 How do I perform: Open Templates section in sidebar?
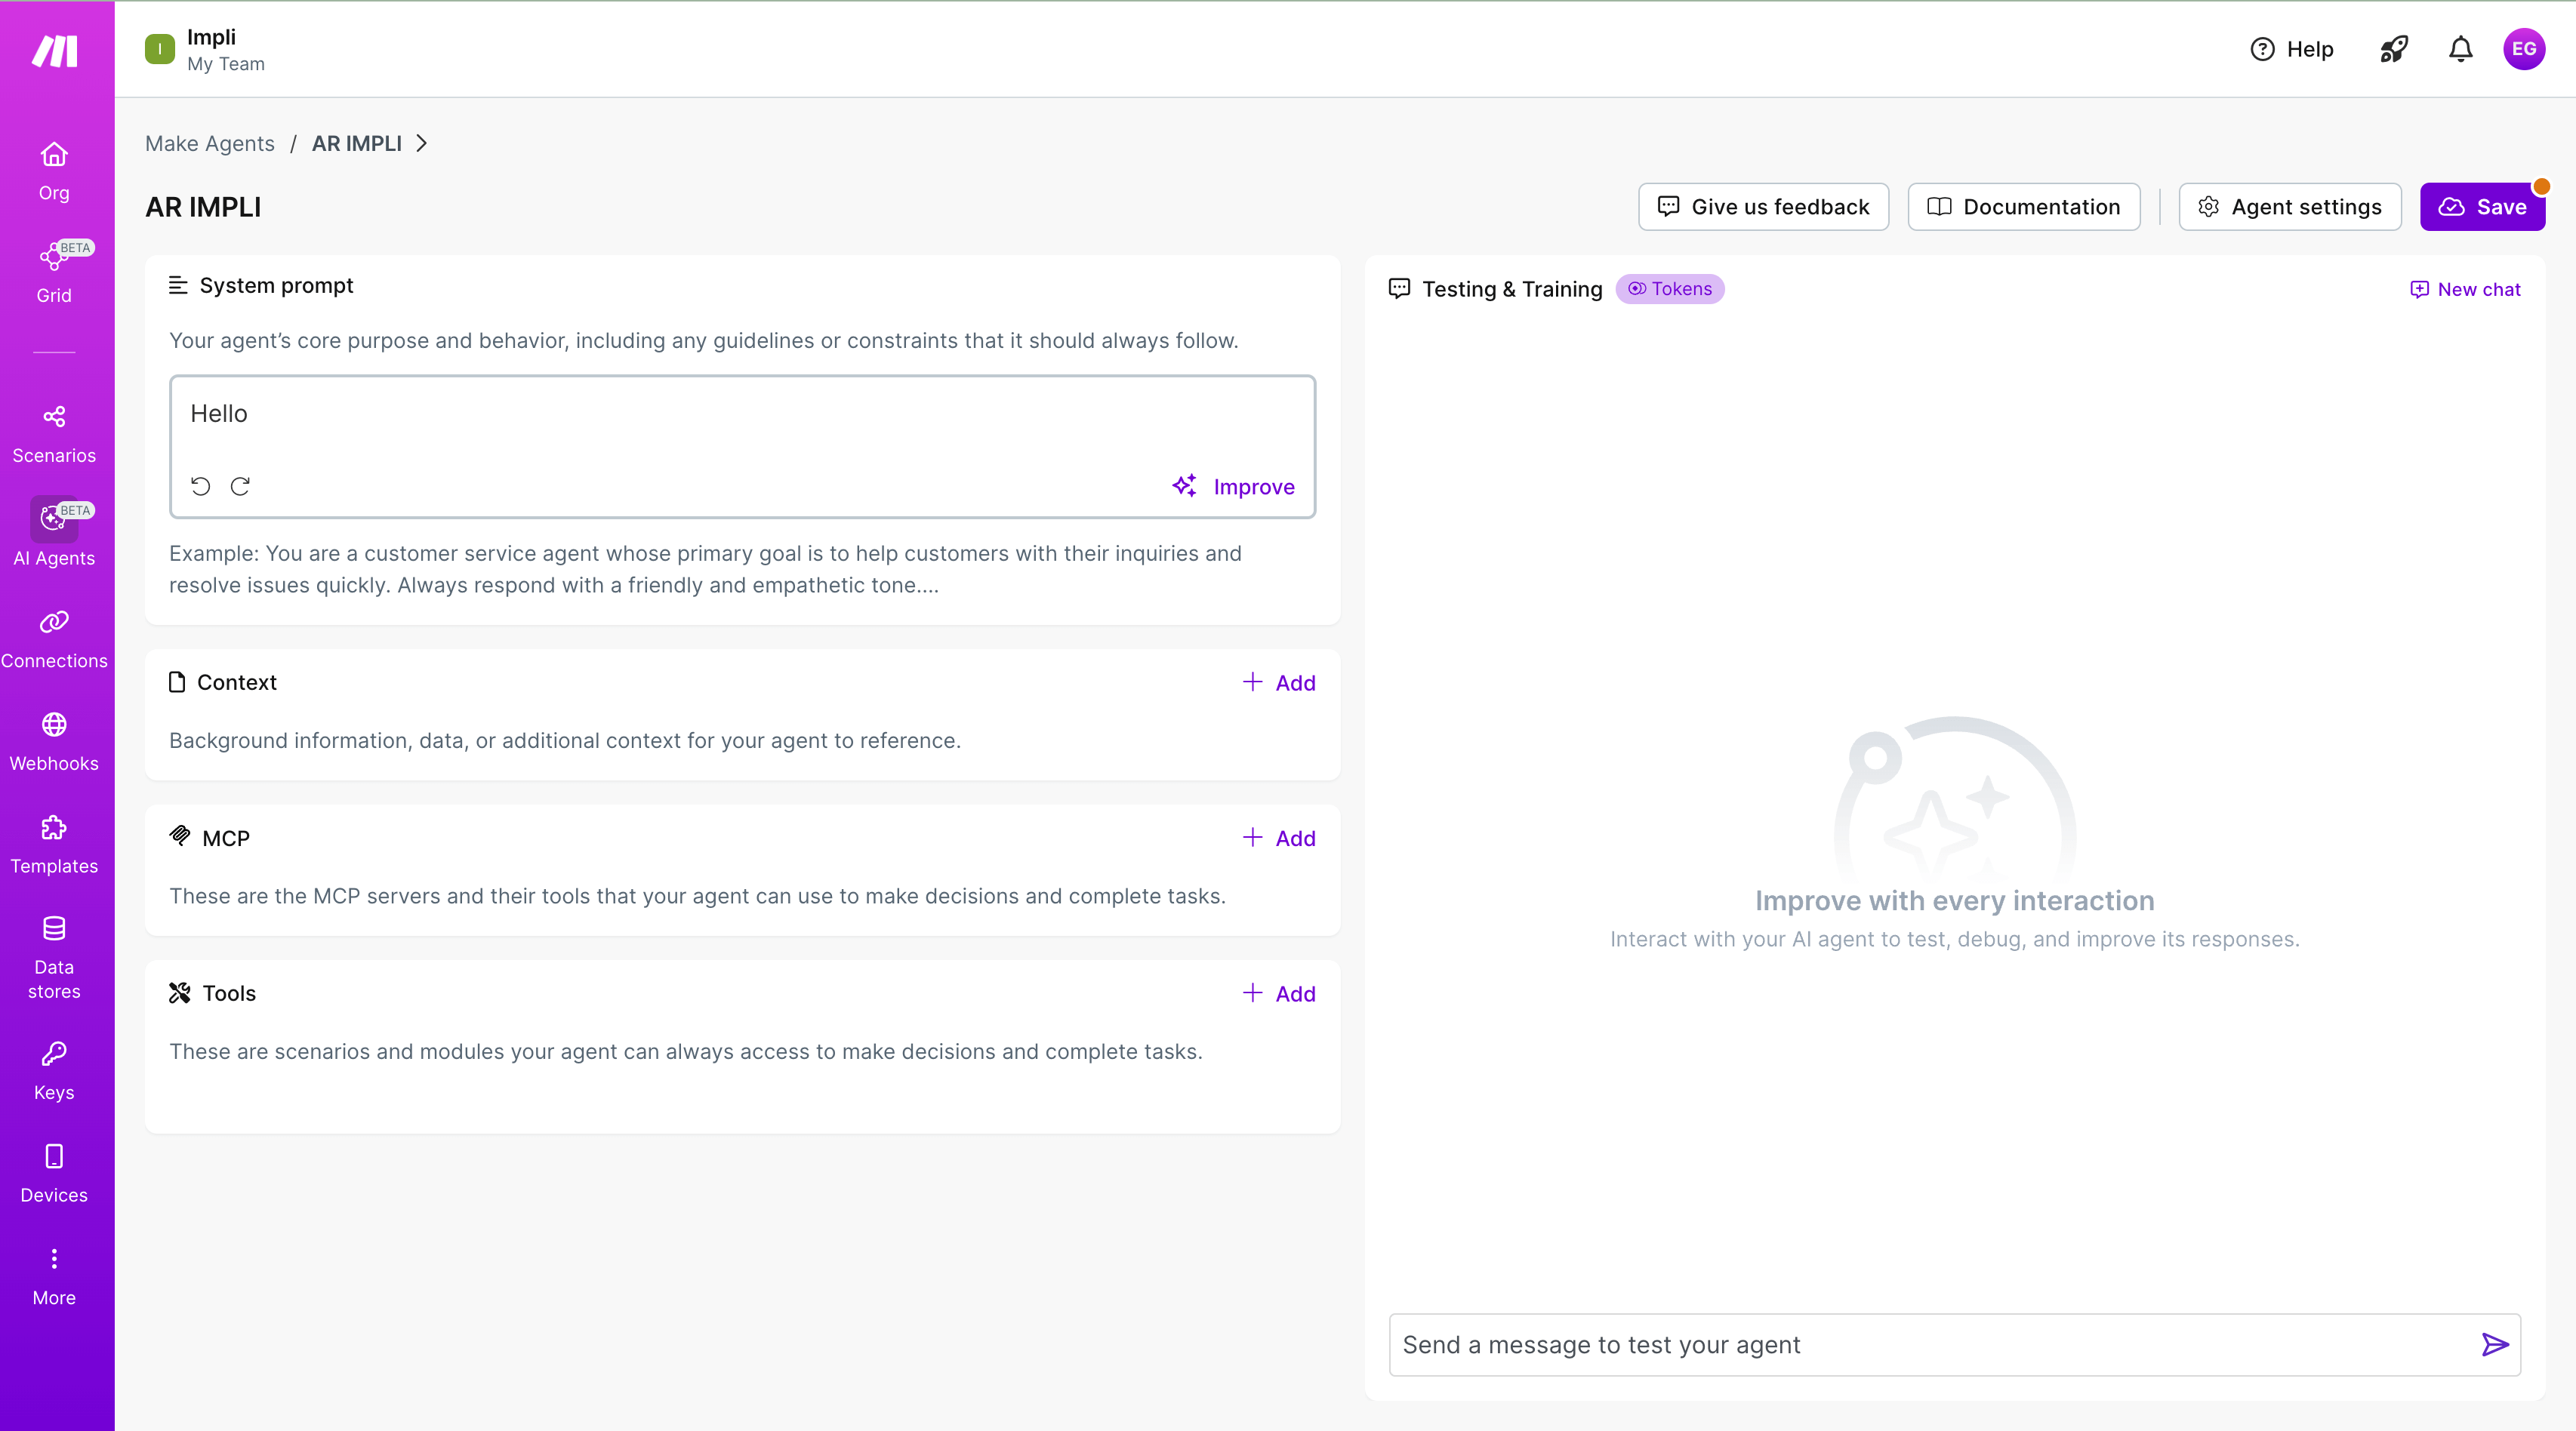[54, 844]
